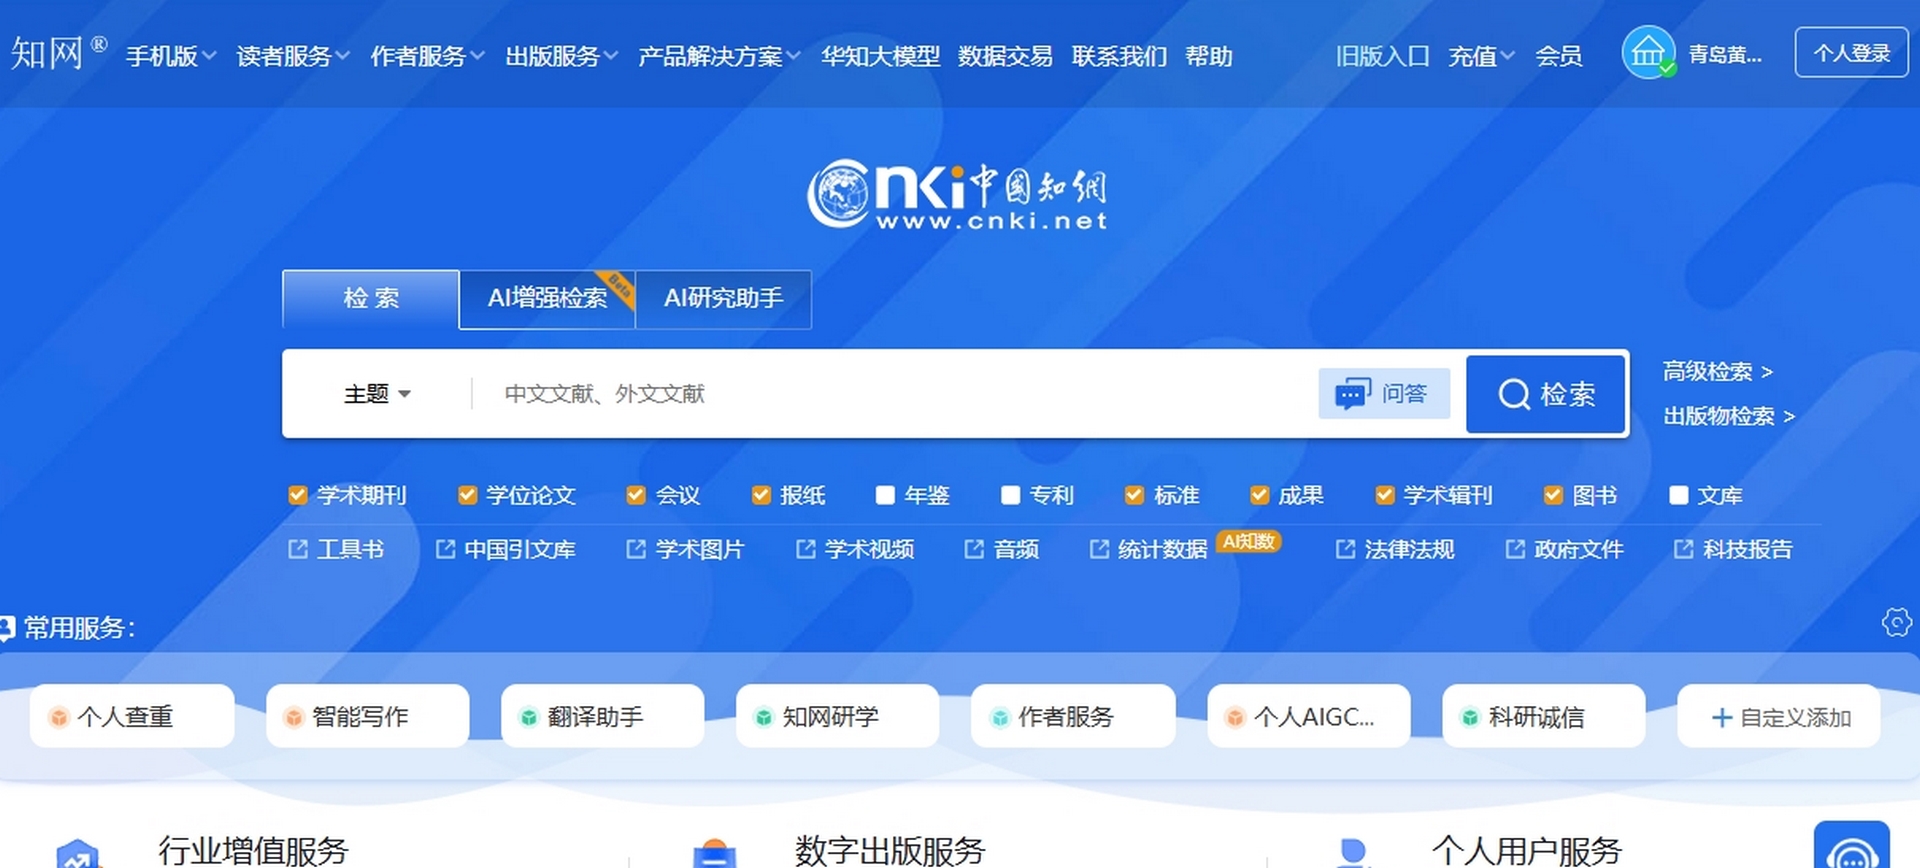Expand the 主题 search field dropdown
The height and width of the screenshot is (868, 1920).
[377, 394]
